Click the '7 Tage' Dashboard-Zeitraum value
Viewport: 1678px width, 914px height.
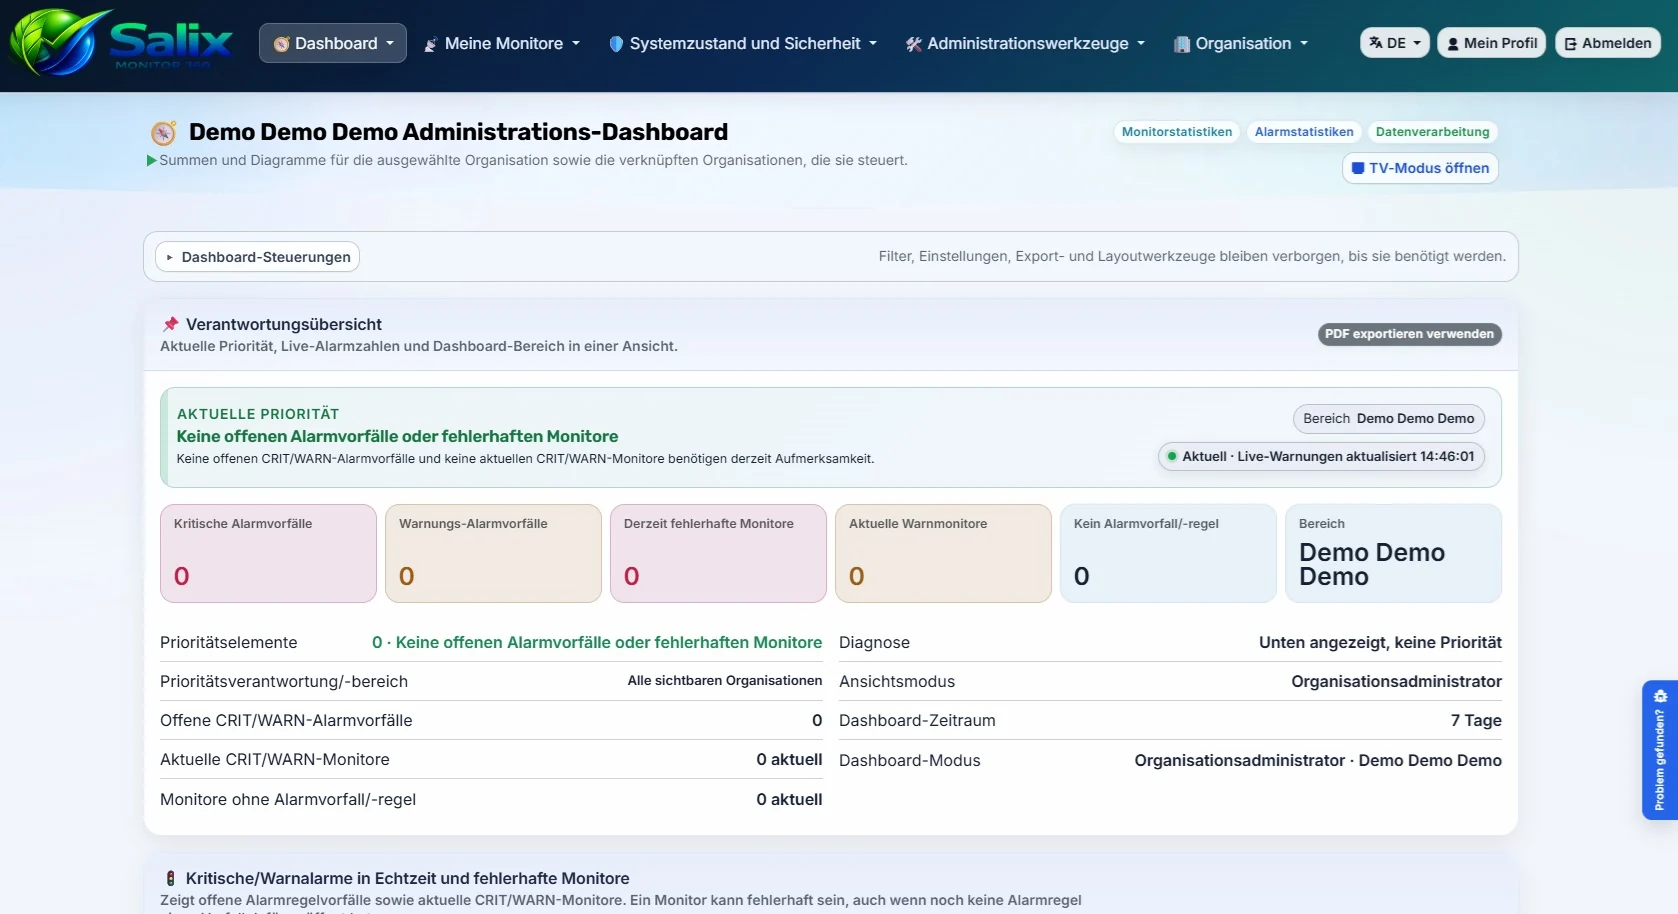[x=1476, y=720]
